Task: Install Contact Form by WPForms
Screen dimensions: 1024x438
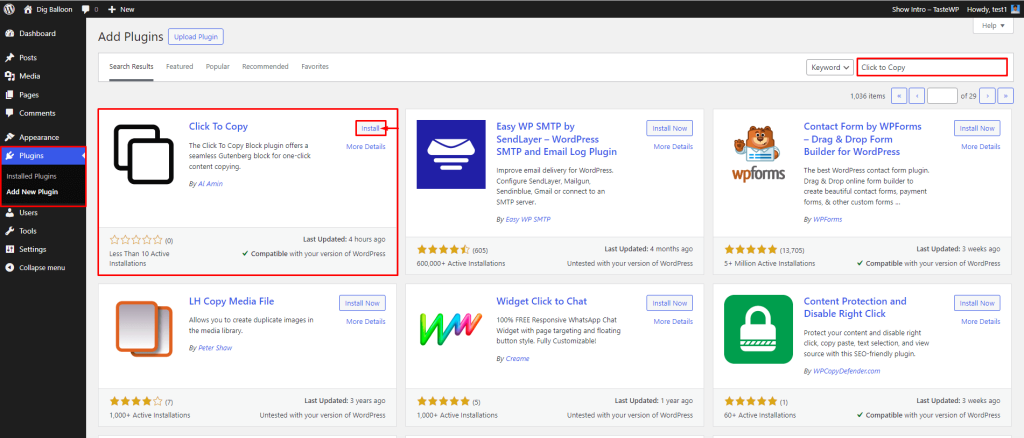Action: [x=977, y=129]
